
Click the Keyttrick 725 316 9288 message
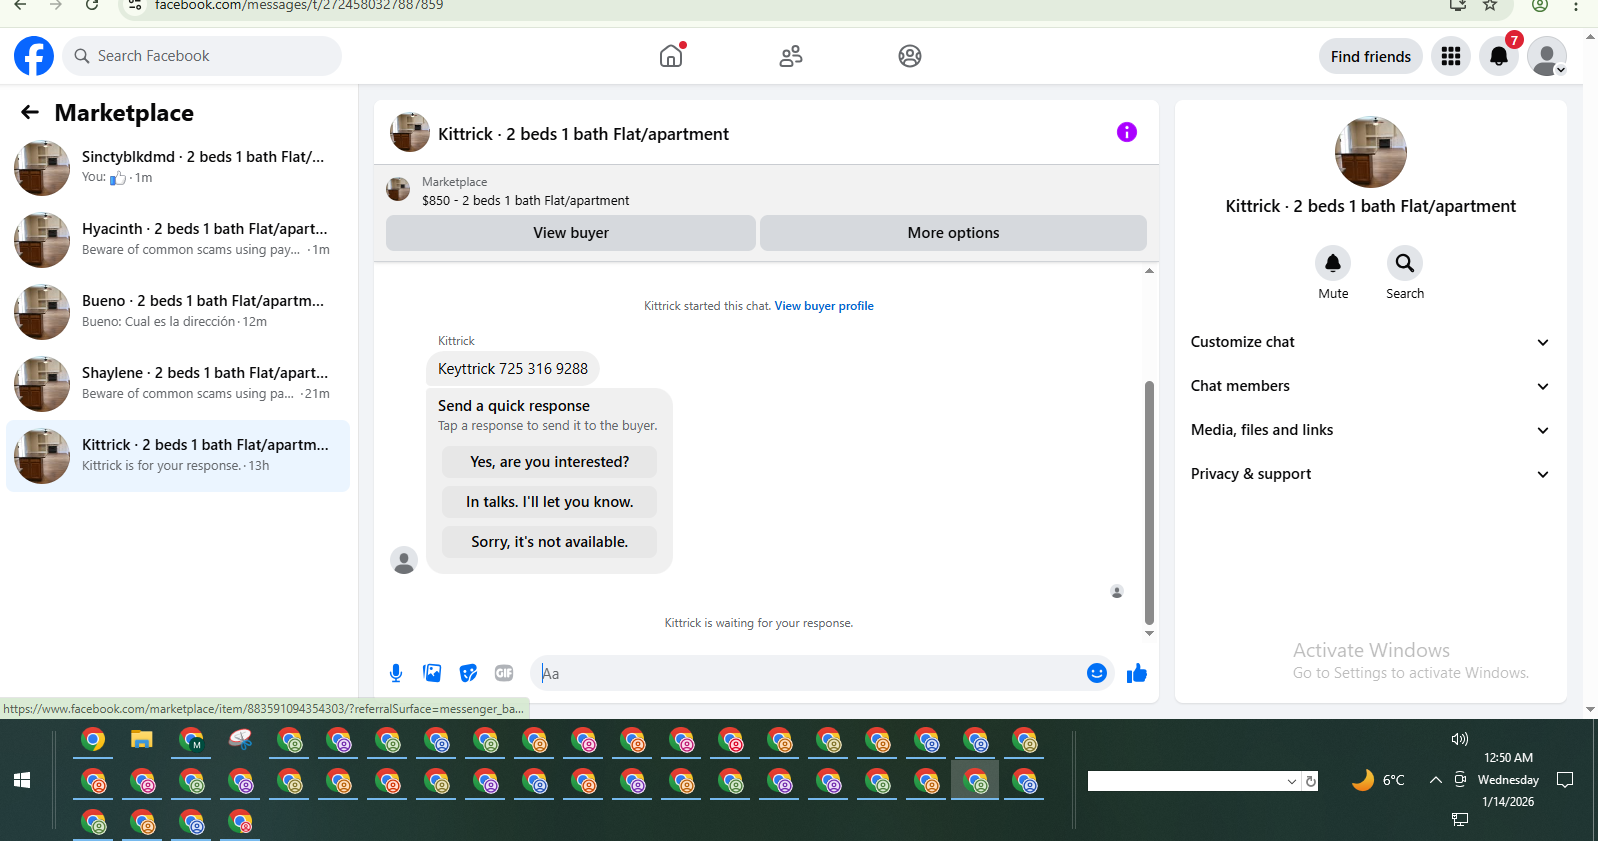click(513, 369)
